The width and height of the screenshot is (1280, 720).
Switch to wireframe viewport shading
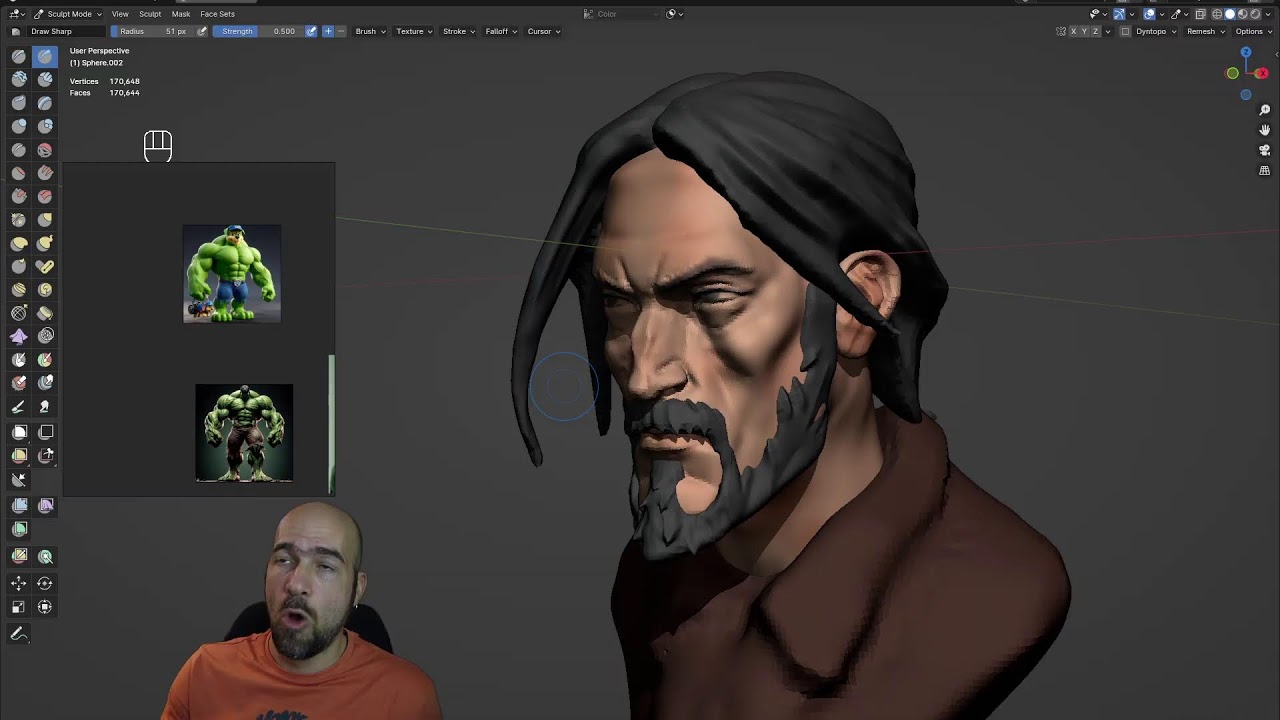coord(1217,14)
